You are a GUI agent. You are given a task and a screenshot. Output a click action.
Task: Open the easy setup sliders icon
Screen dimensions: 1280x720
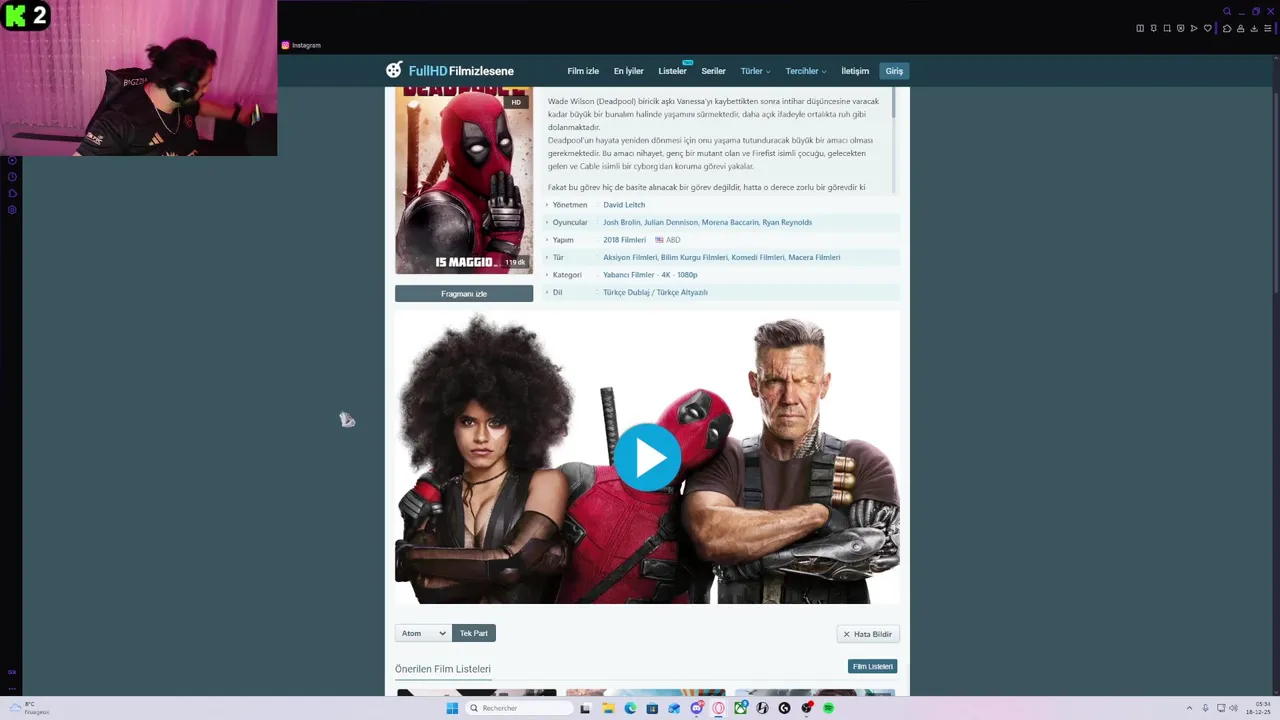click(1268, 28)
